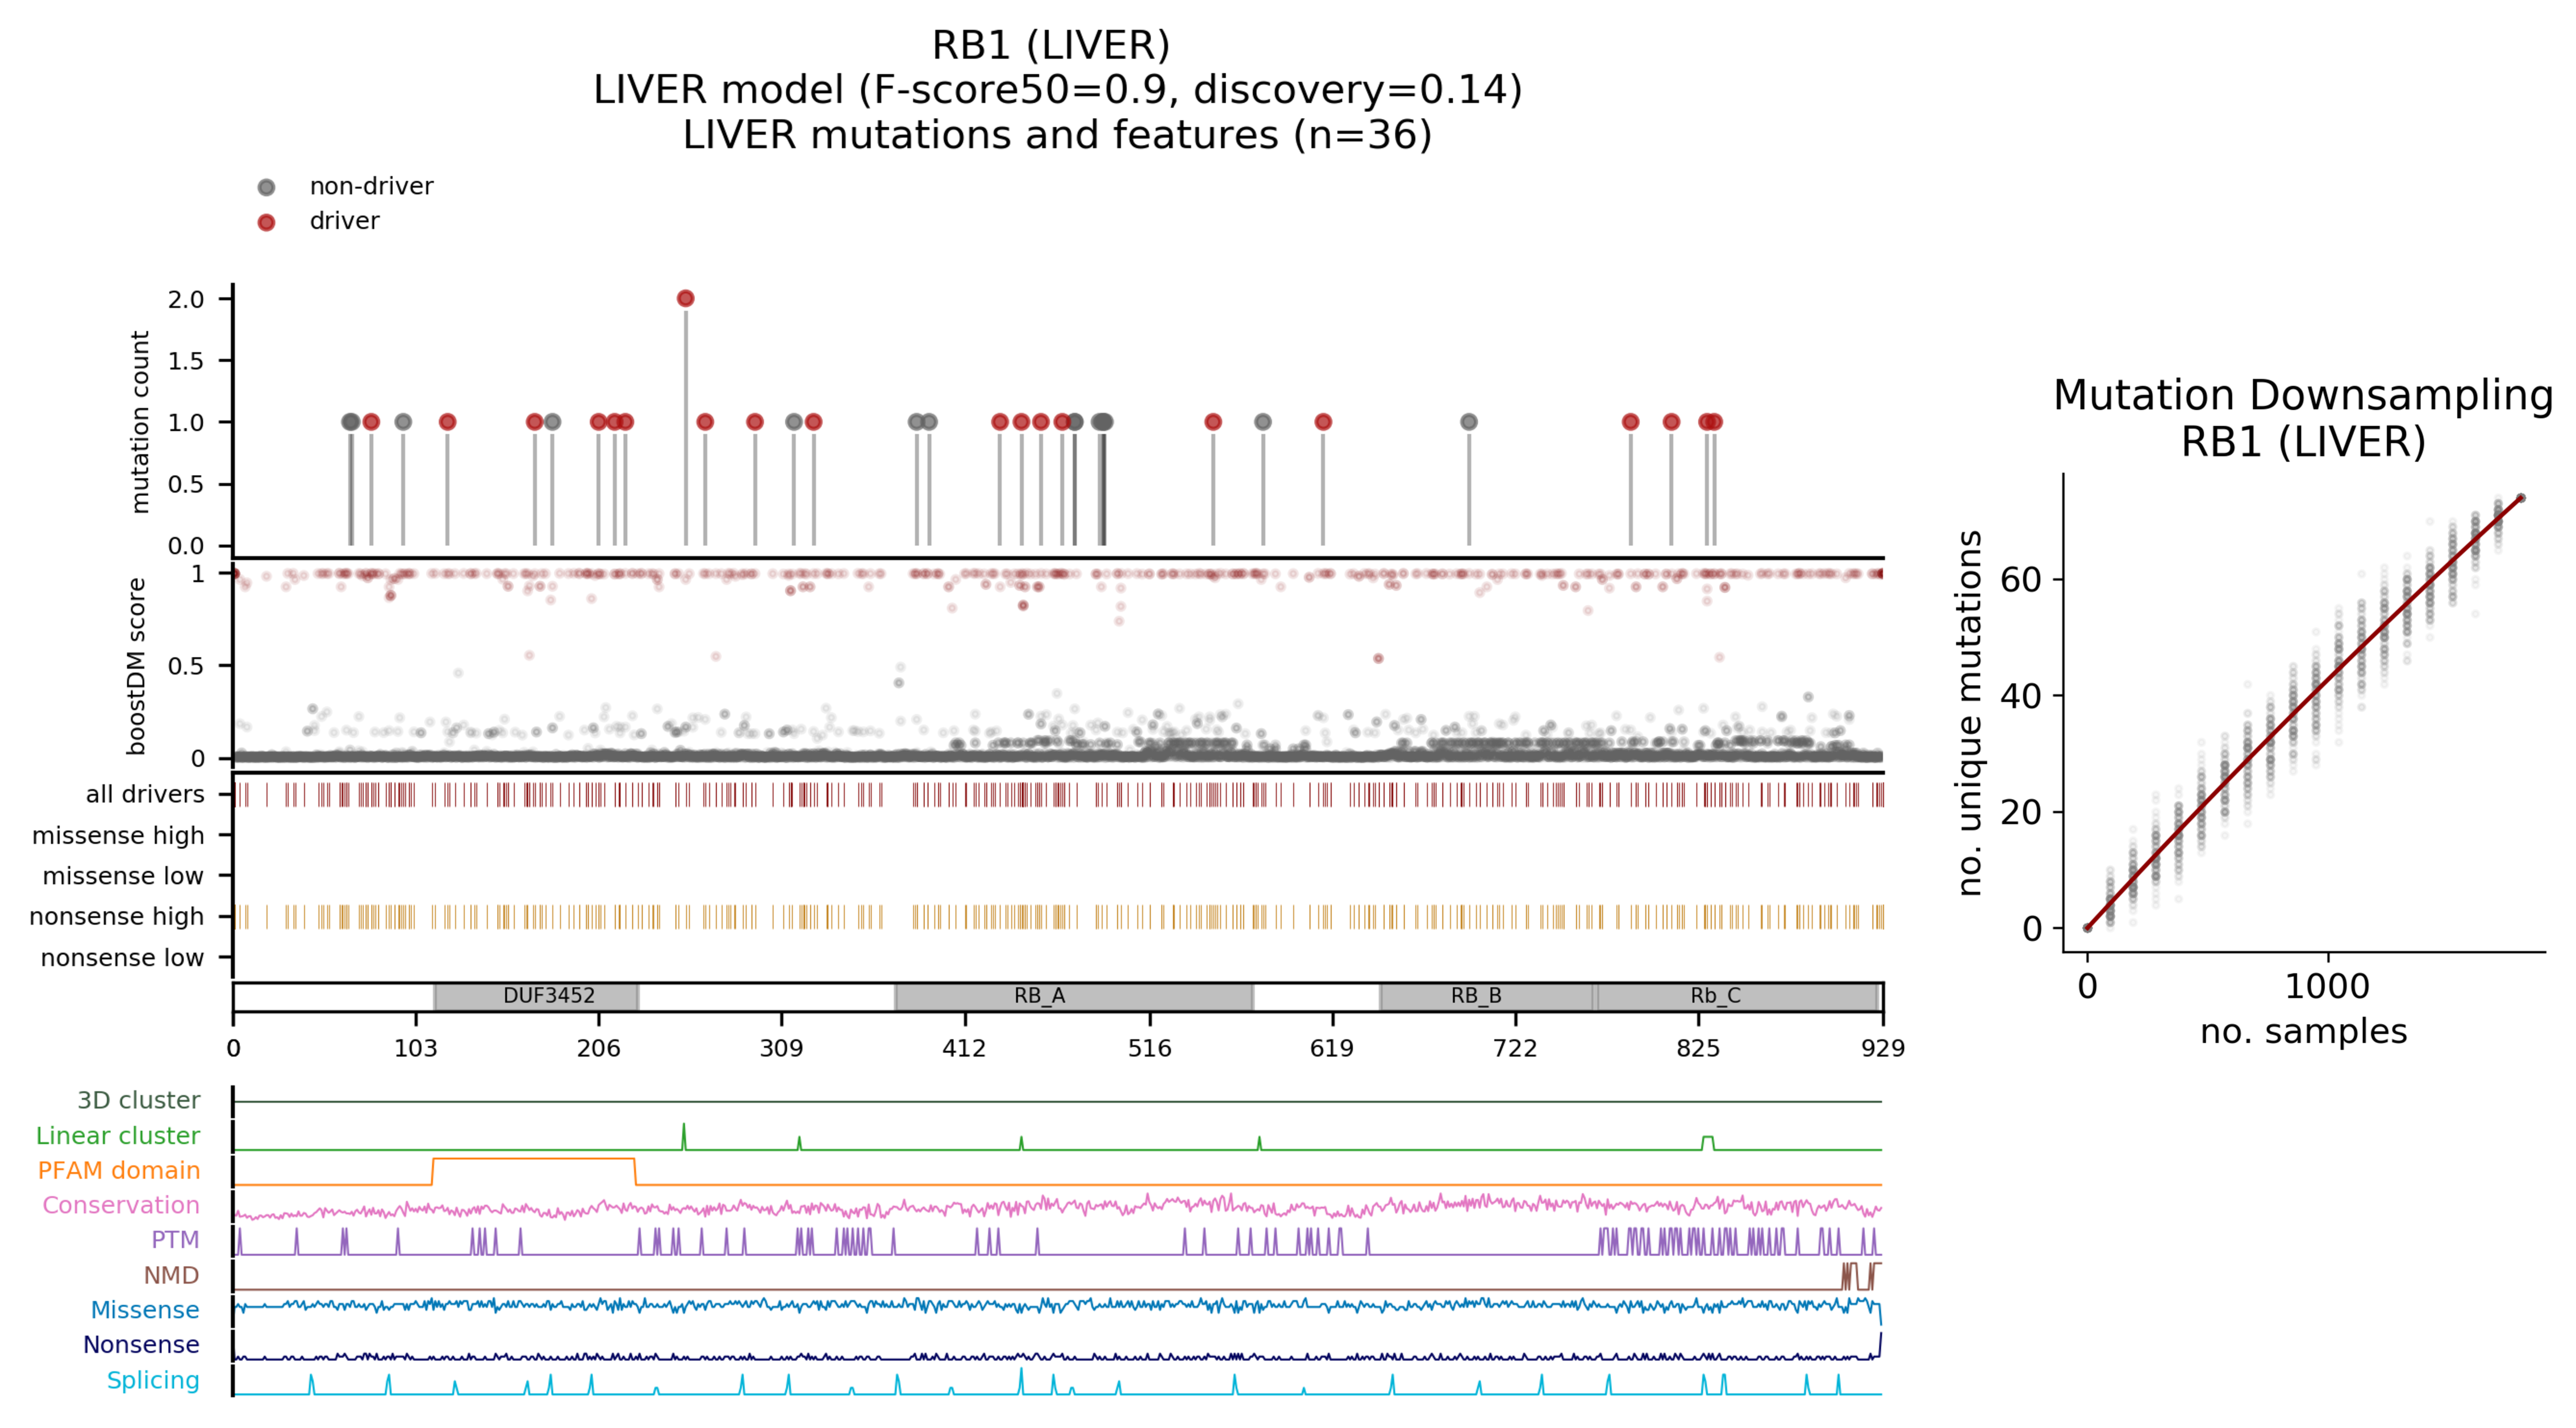The width and height of the screenshot is (2576, 1428).
Task: Click the 'PFAM domain' track label
Action: [119, 1171]
